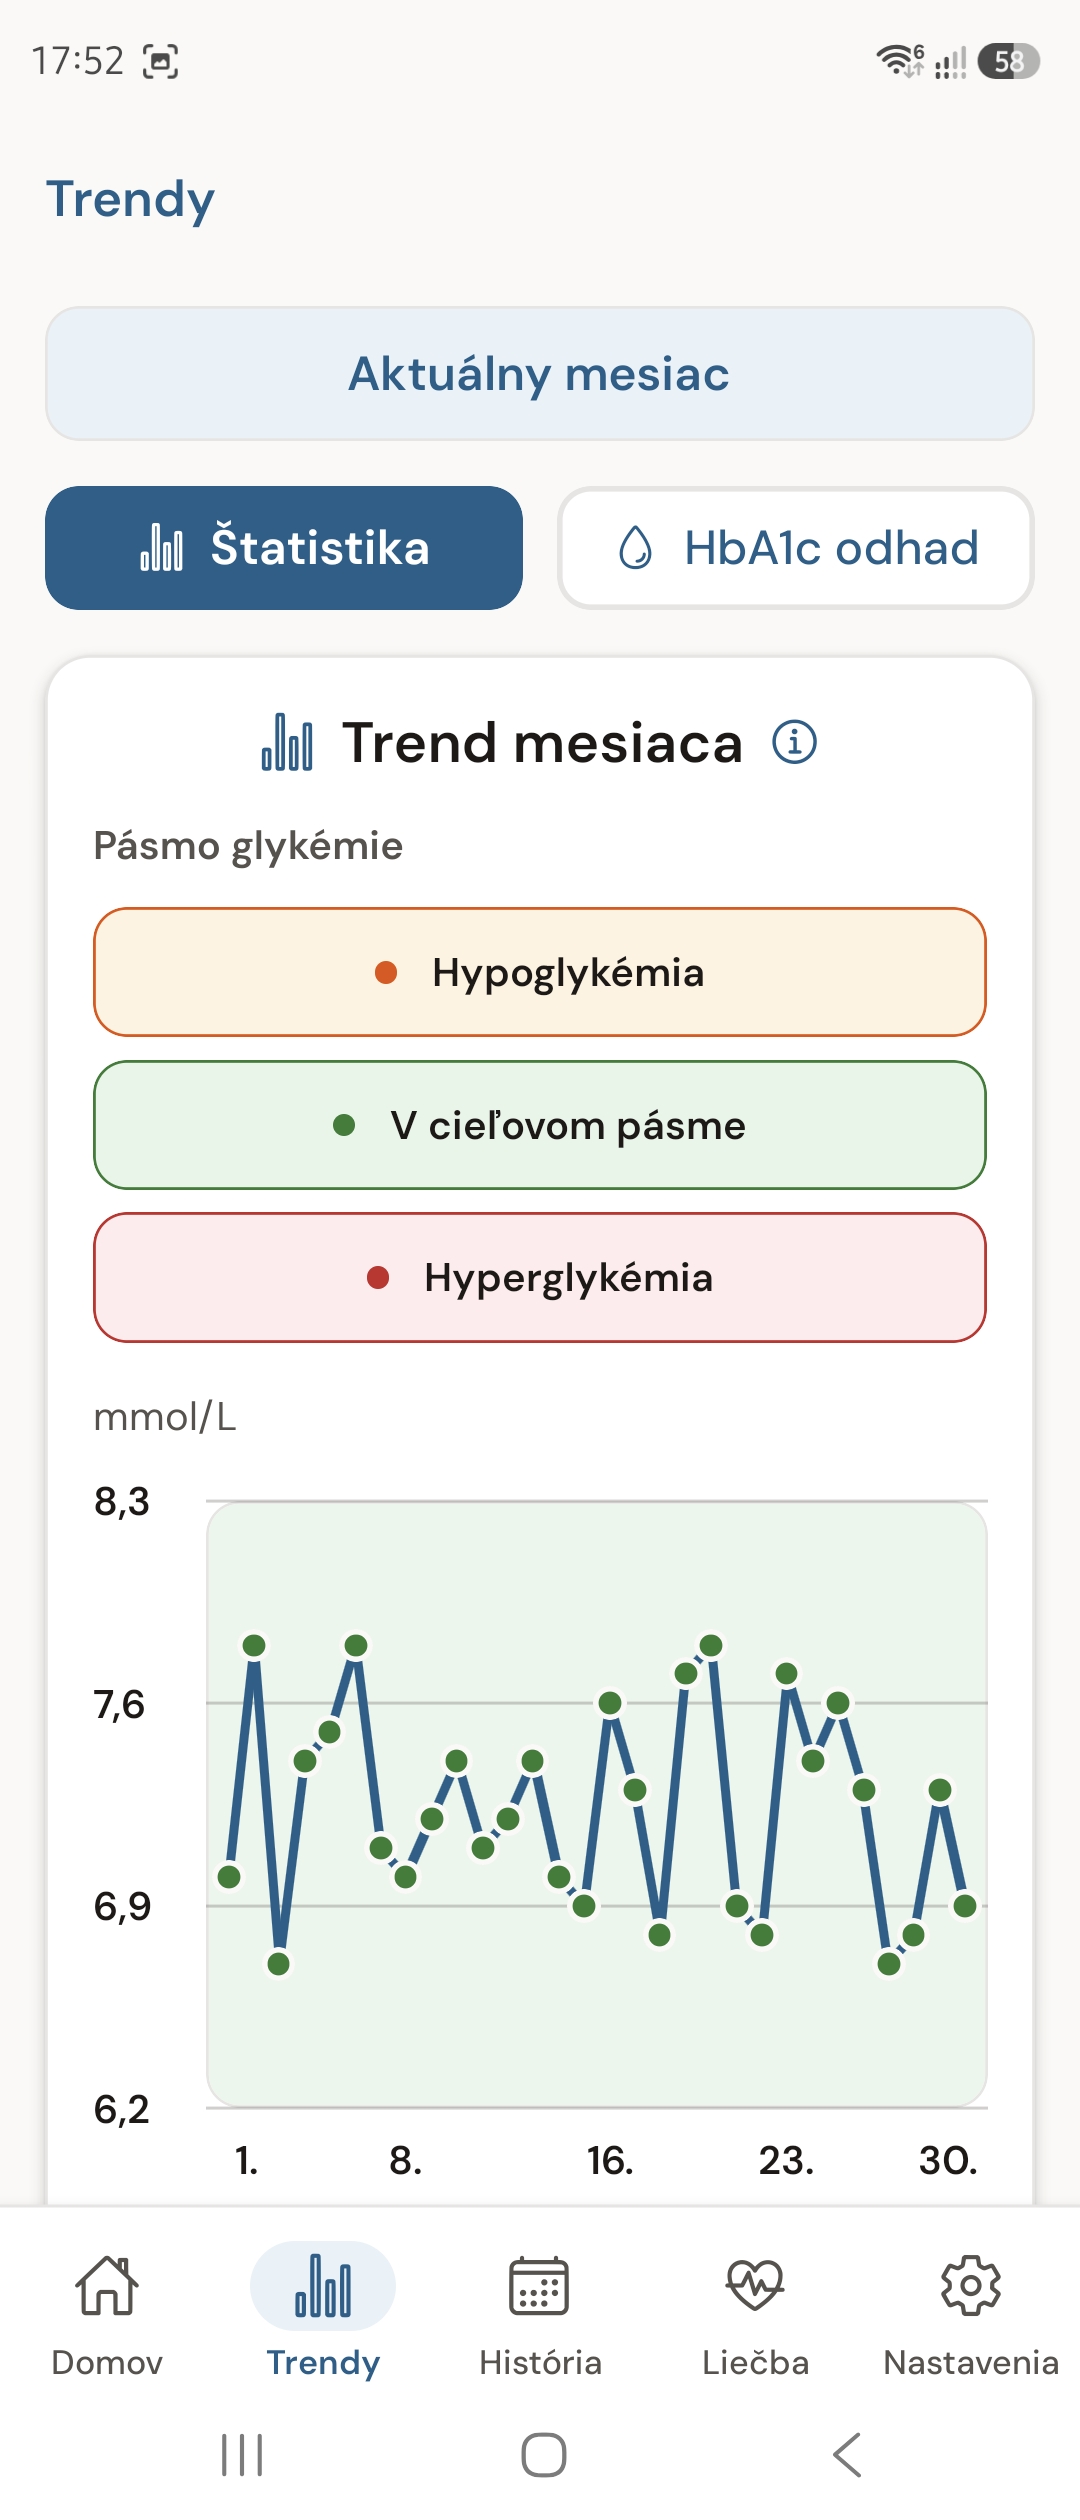
Task: Open the Domov home icon
Action: pyautogui.click(x=107, y=2285)
